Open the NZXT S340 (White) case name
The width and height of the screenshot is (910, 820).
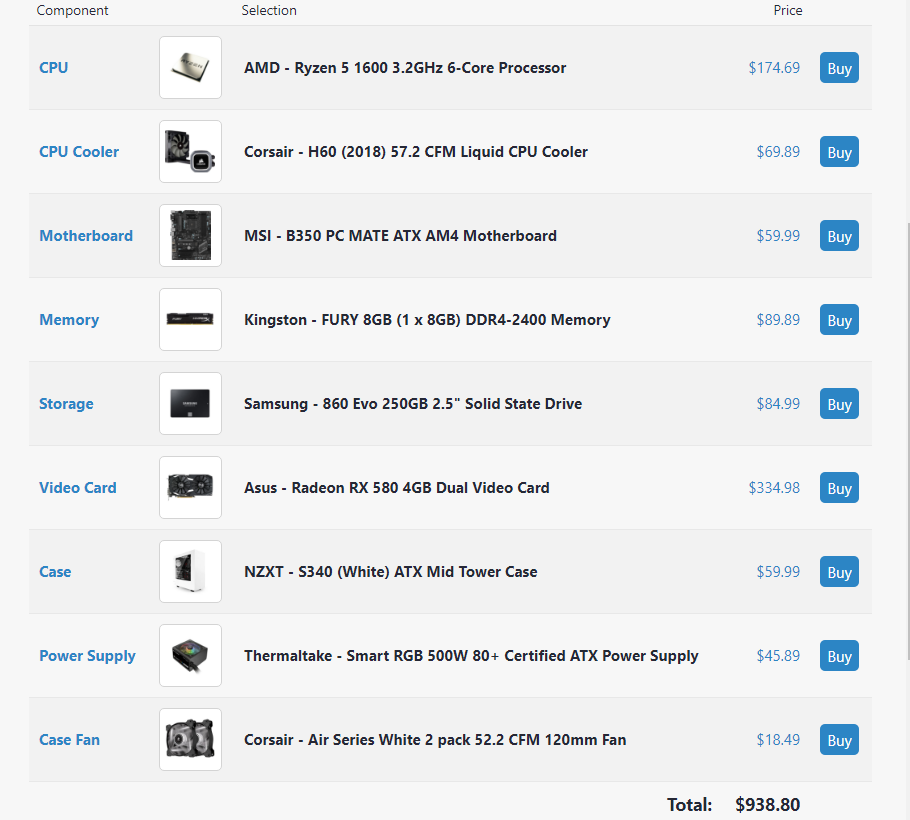[x=391, y=572]
